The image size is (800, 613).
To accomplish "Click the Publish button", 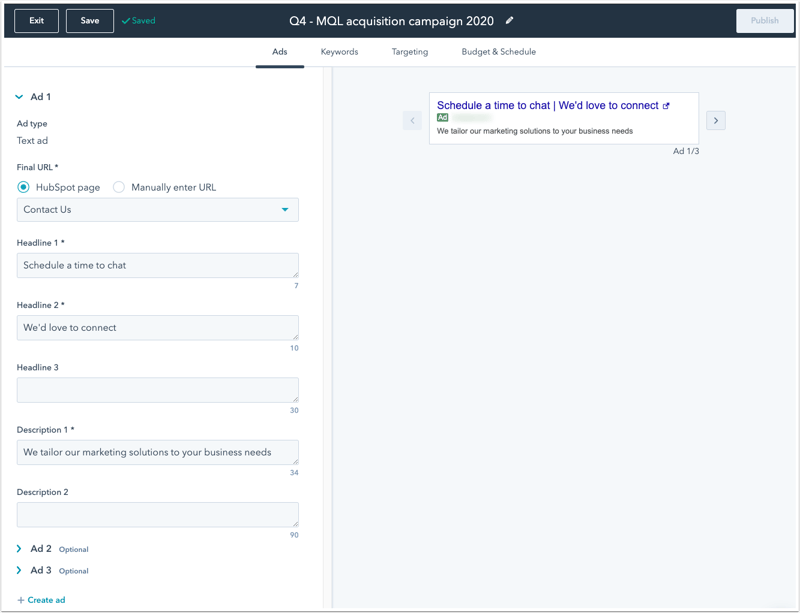I will pyautogui.click(x=764, y=20).
